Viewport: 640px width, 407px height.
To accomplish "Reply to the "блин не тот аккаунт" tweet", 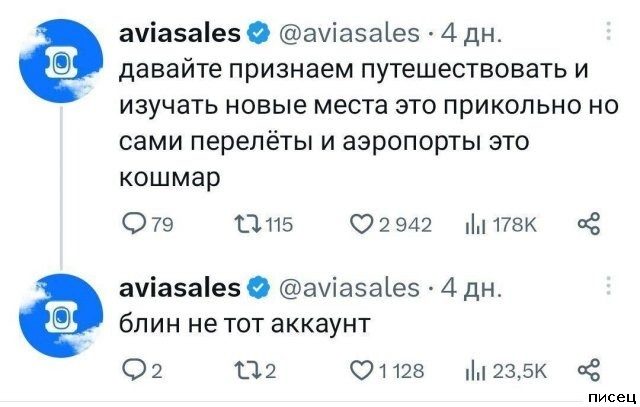I will [x=131, y=373].
